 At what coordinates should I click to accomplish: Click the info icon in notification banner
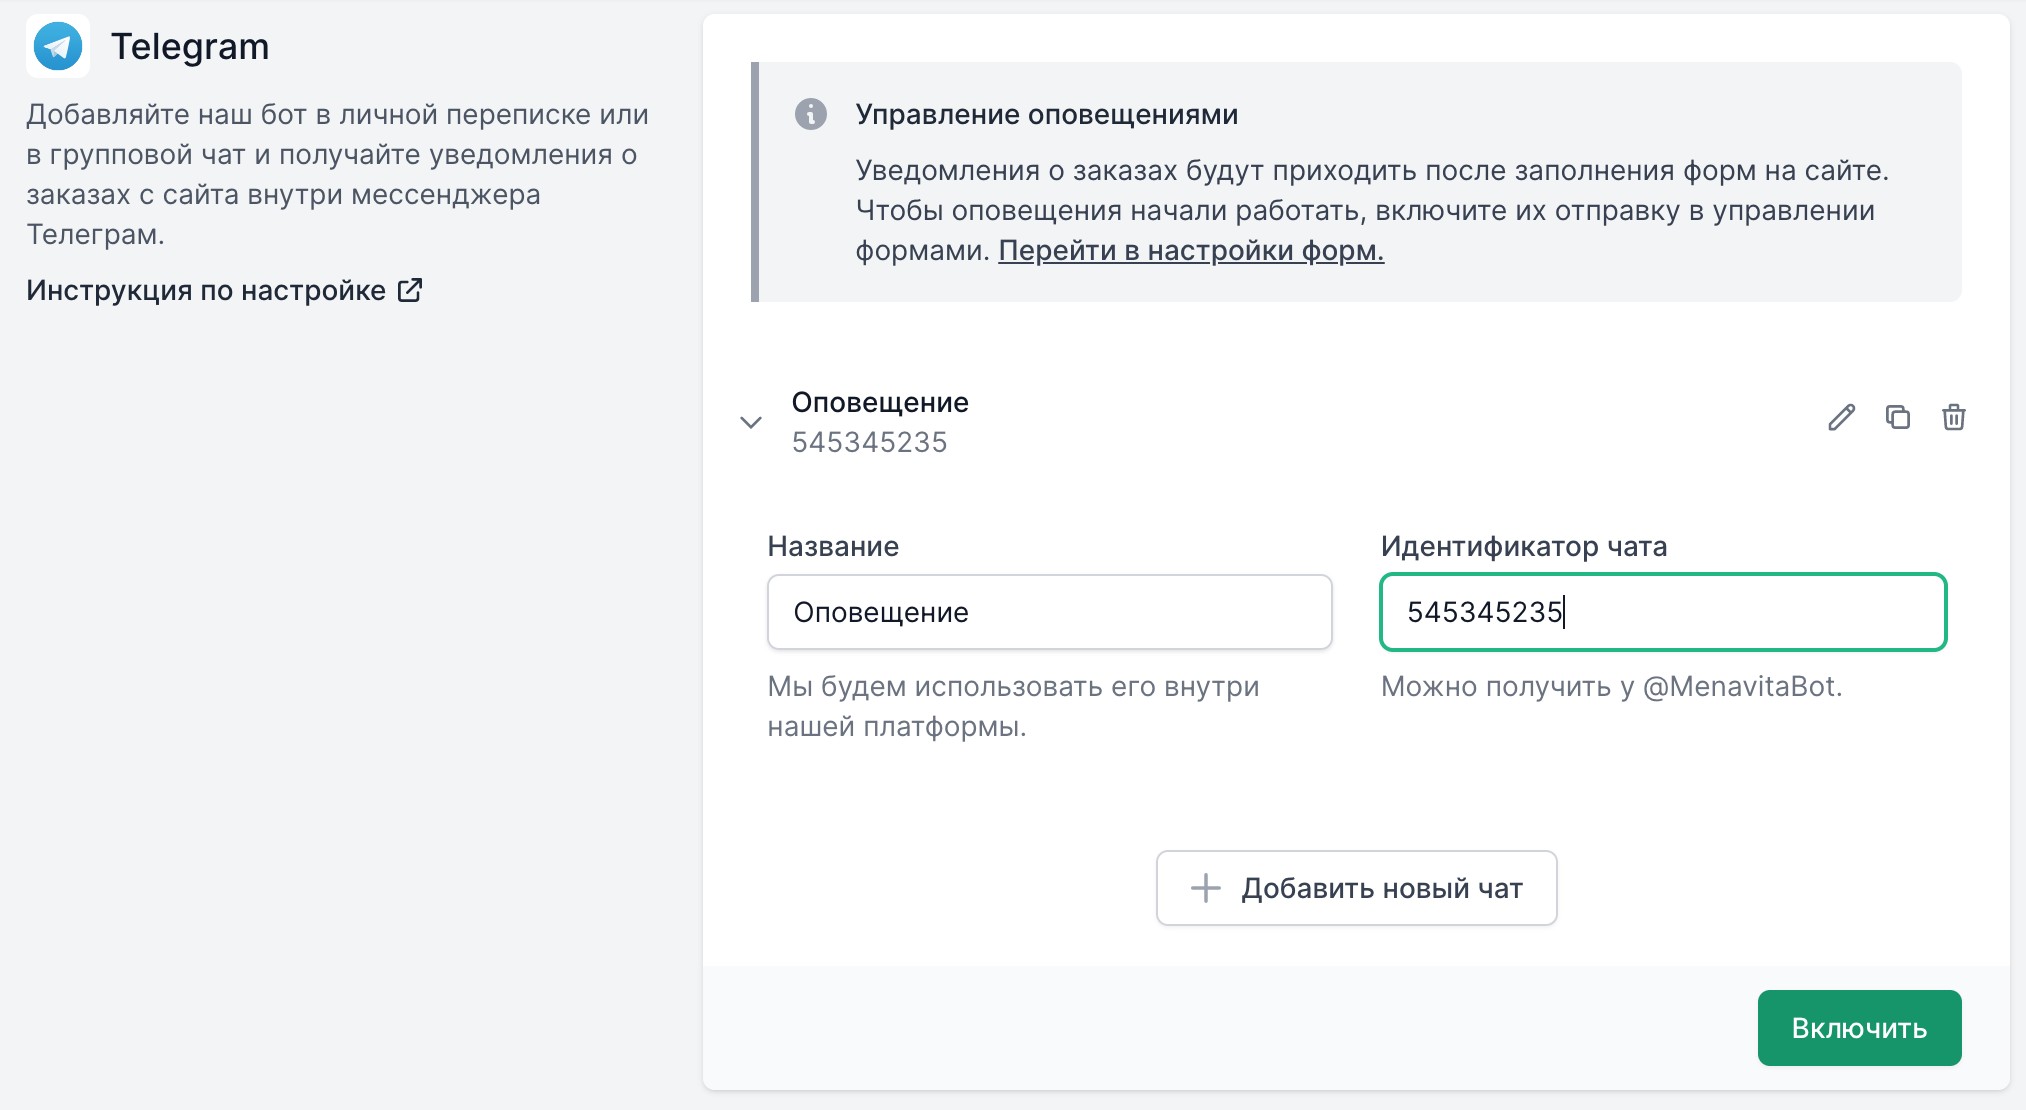coord(810,114)
